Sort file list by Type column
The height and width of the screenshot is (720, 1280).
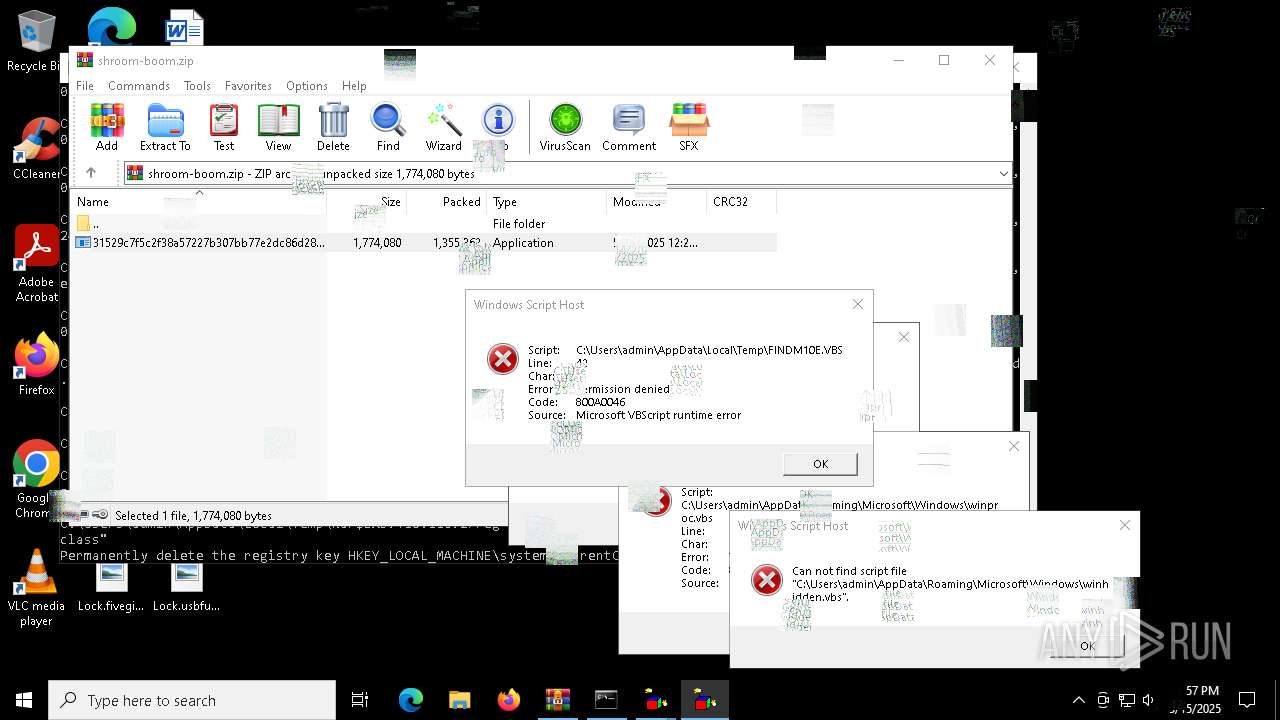tap(546, 202)
